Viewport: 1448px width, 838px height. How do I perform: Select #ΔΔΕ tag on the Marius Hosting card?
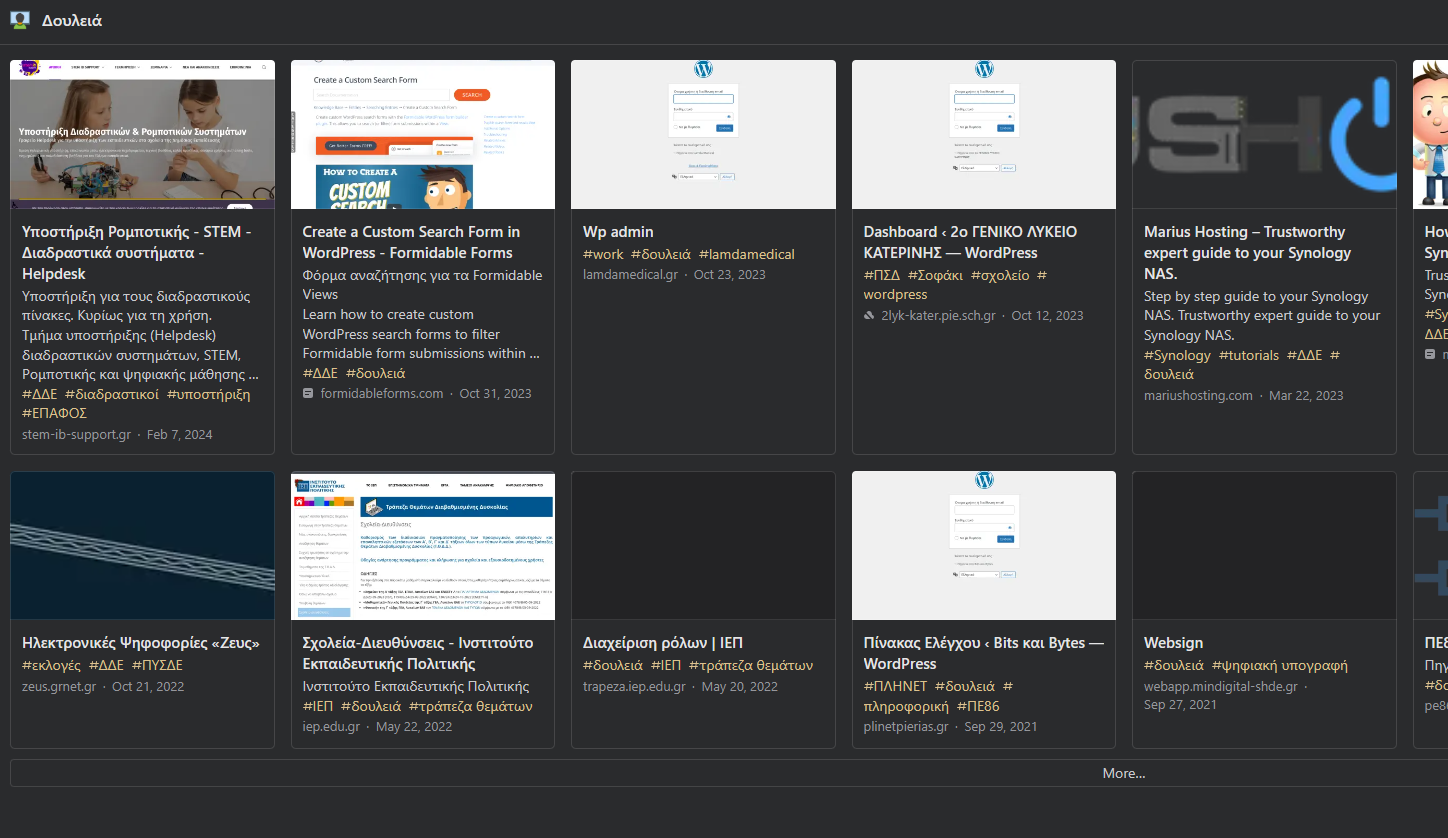(x=1304, y=355)
